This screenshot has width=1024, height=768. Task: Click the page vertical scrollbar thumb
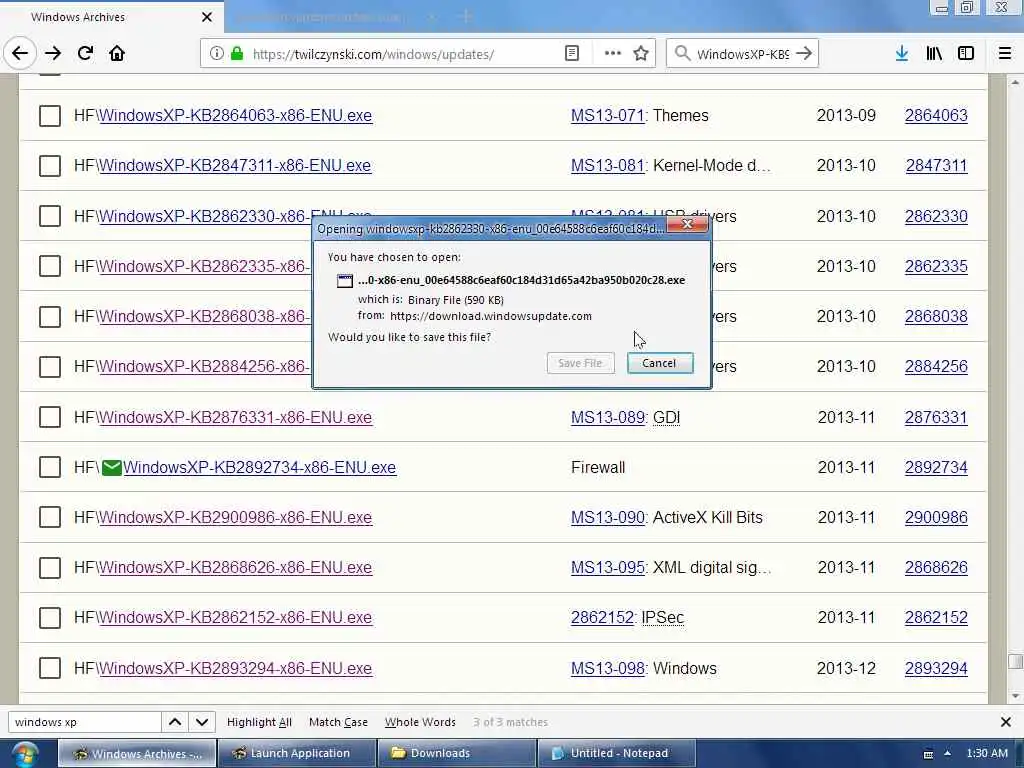click(1015, 661)
